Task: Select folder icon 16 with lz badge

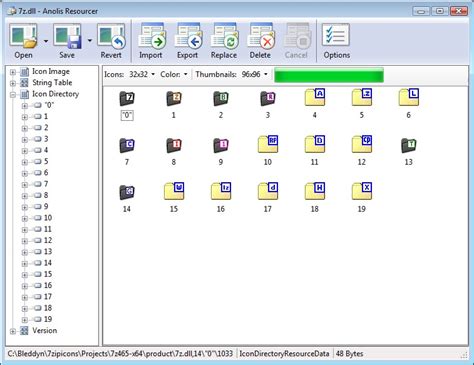Action: (221, 191)
